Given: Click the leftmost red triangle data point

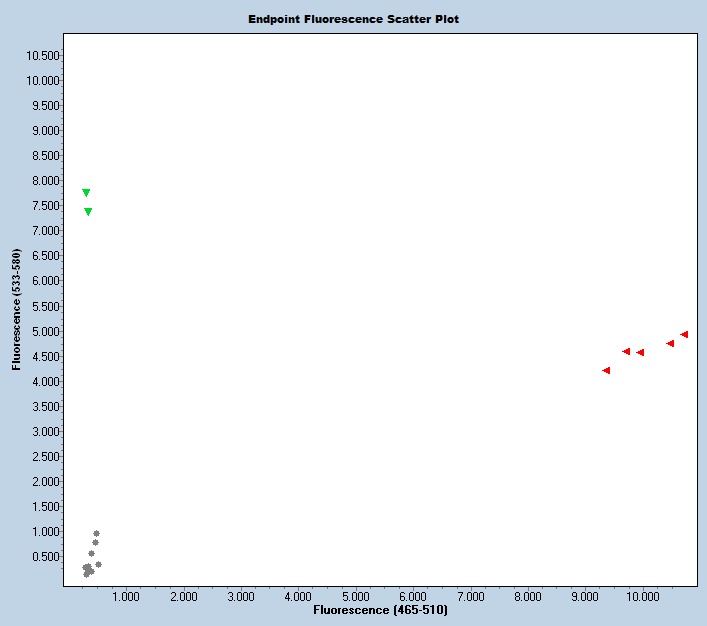Looking at the screenshot, I should [x=606, y=370].
